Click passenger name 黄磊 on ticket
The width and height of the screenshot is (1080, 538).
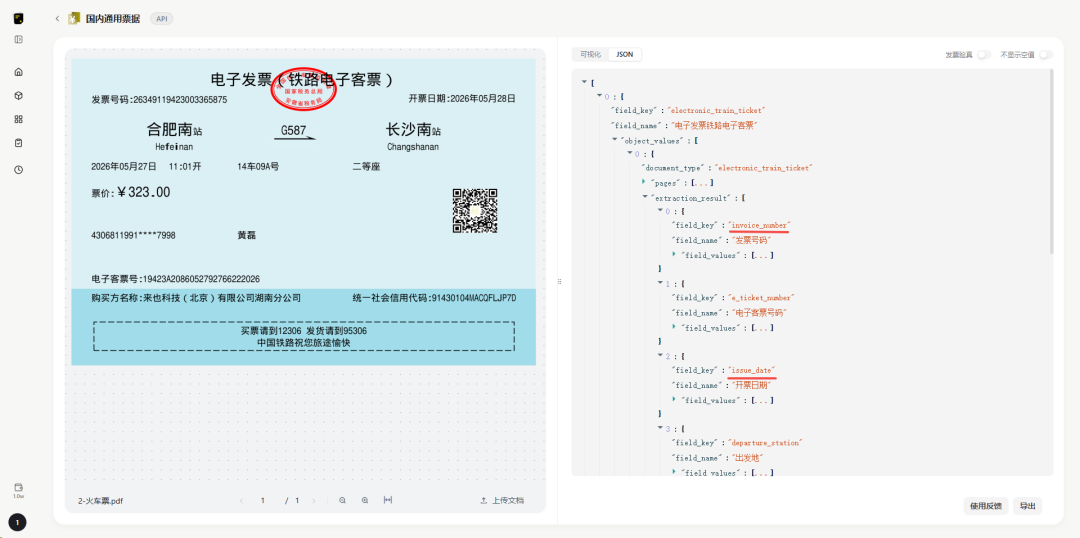pyautogui.click(x=247, y=236)
